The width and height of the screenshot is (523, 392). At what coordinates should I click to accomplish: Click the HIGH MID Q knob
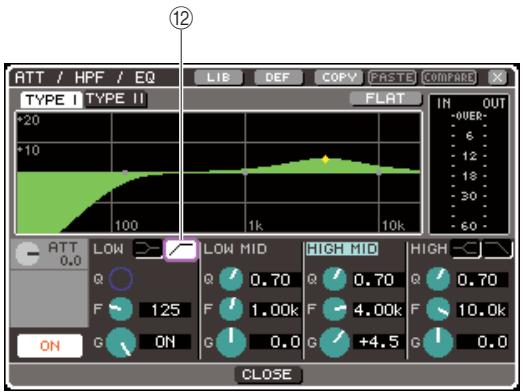(334, 279)
